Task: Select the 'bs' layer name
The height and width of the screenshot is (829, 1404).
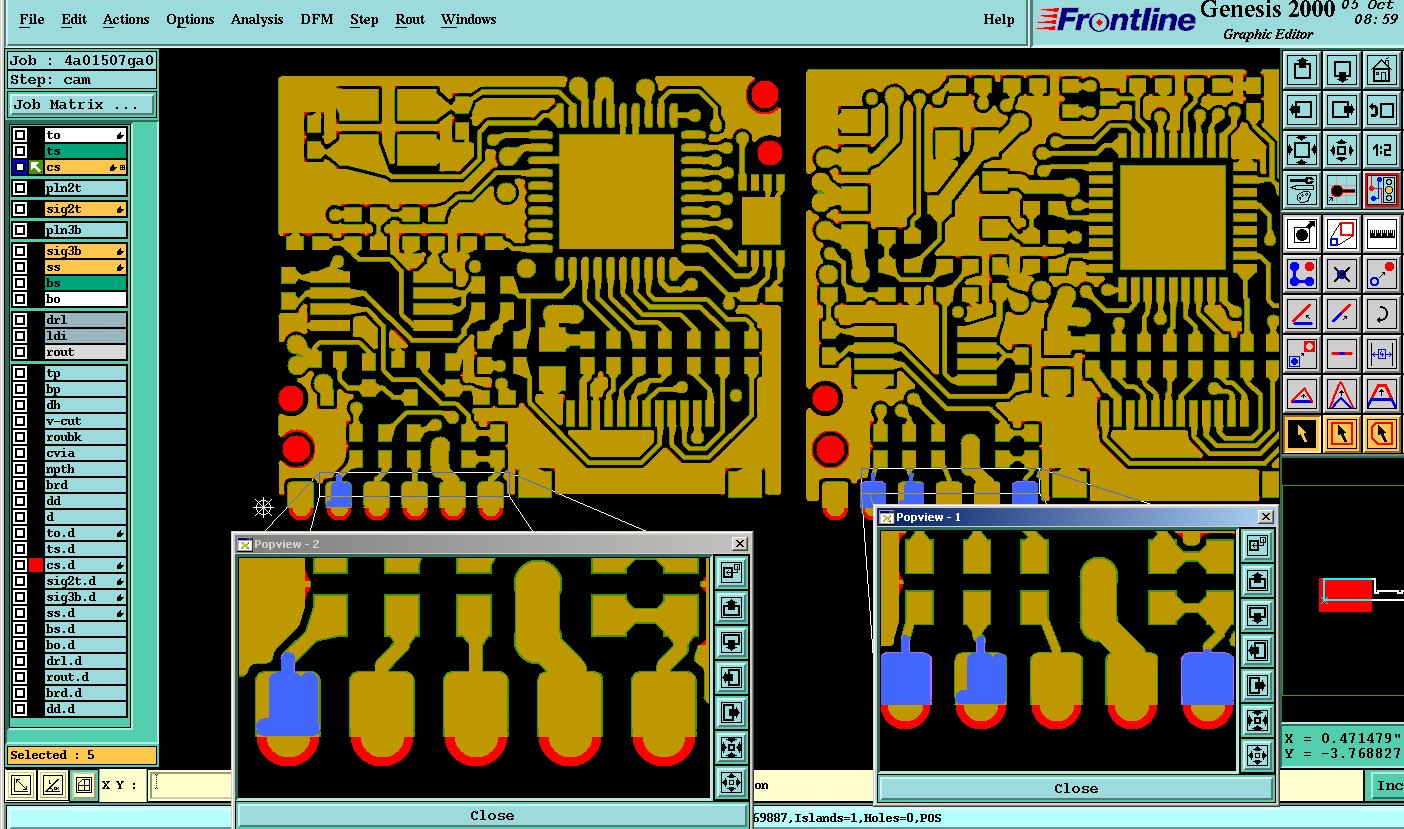Action: 85,283
